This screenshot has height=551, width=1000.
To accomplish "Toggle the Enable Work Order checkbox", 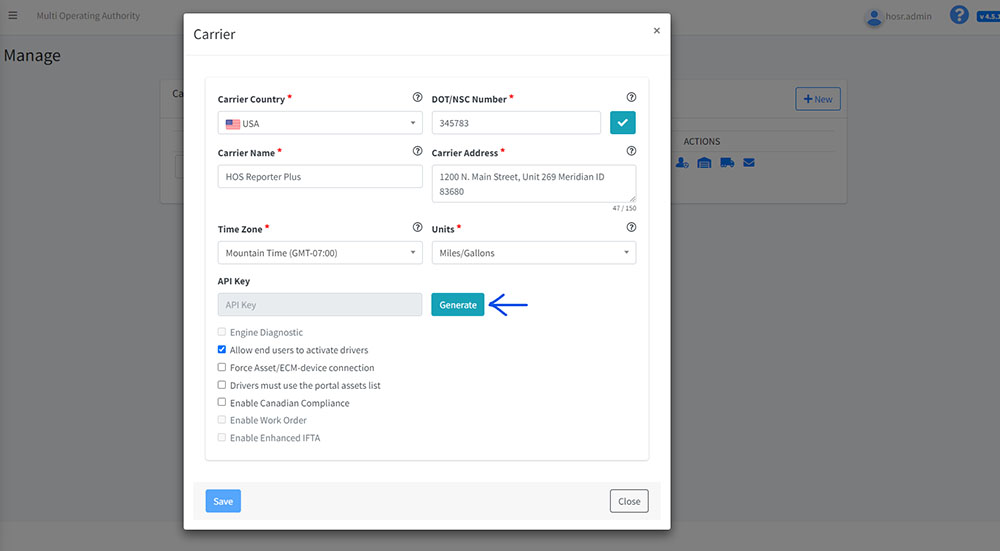I will point(222,420).
